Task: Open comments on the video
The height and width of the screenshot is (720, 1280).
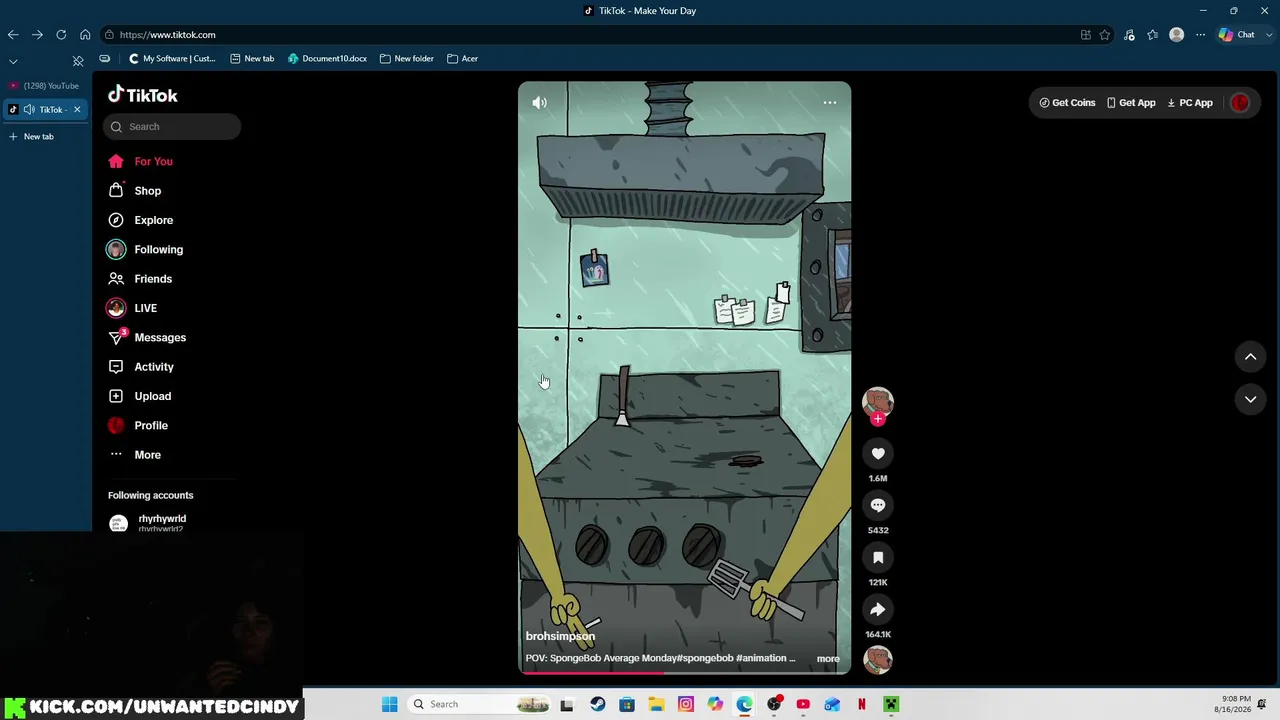Action: pyautogui.click(x=878, y=506)
